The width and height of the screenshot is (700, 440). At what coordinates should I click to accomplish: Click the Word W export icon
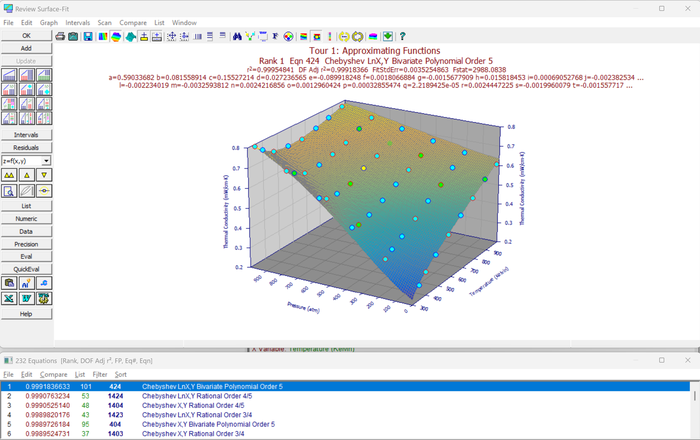click(27, 299)
